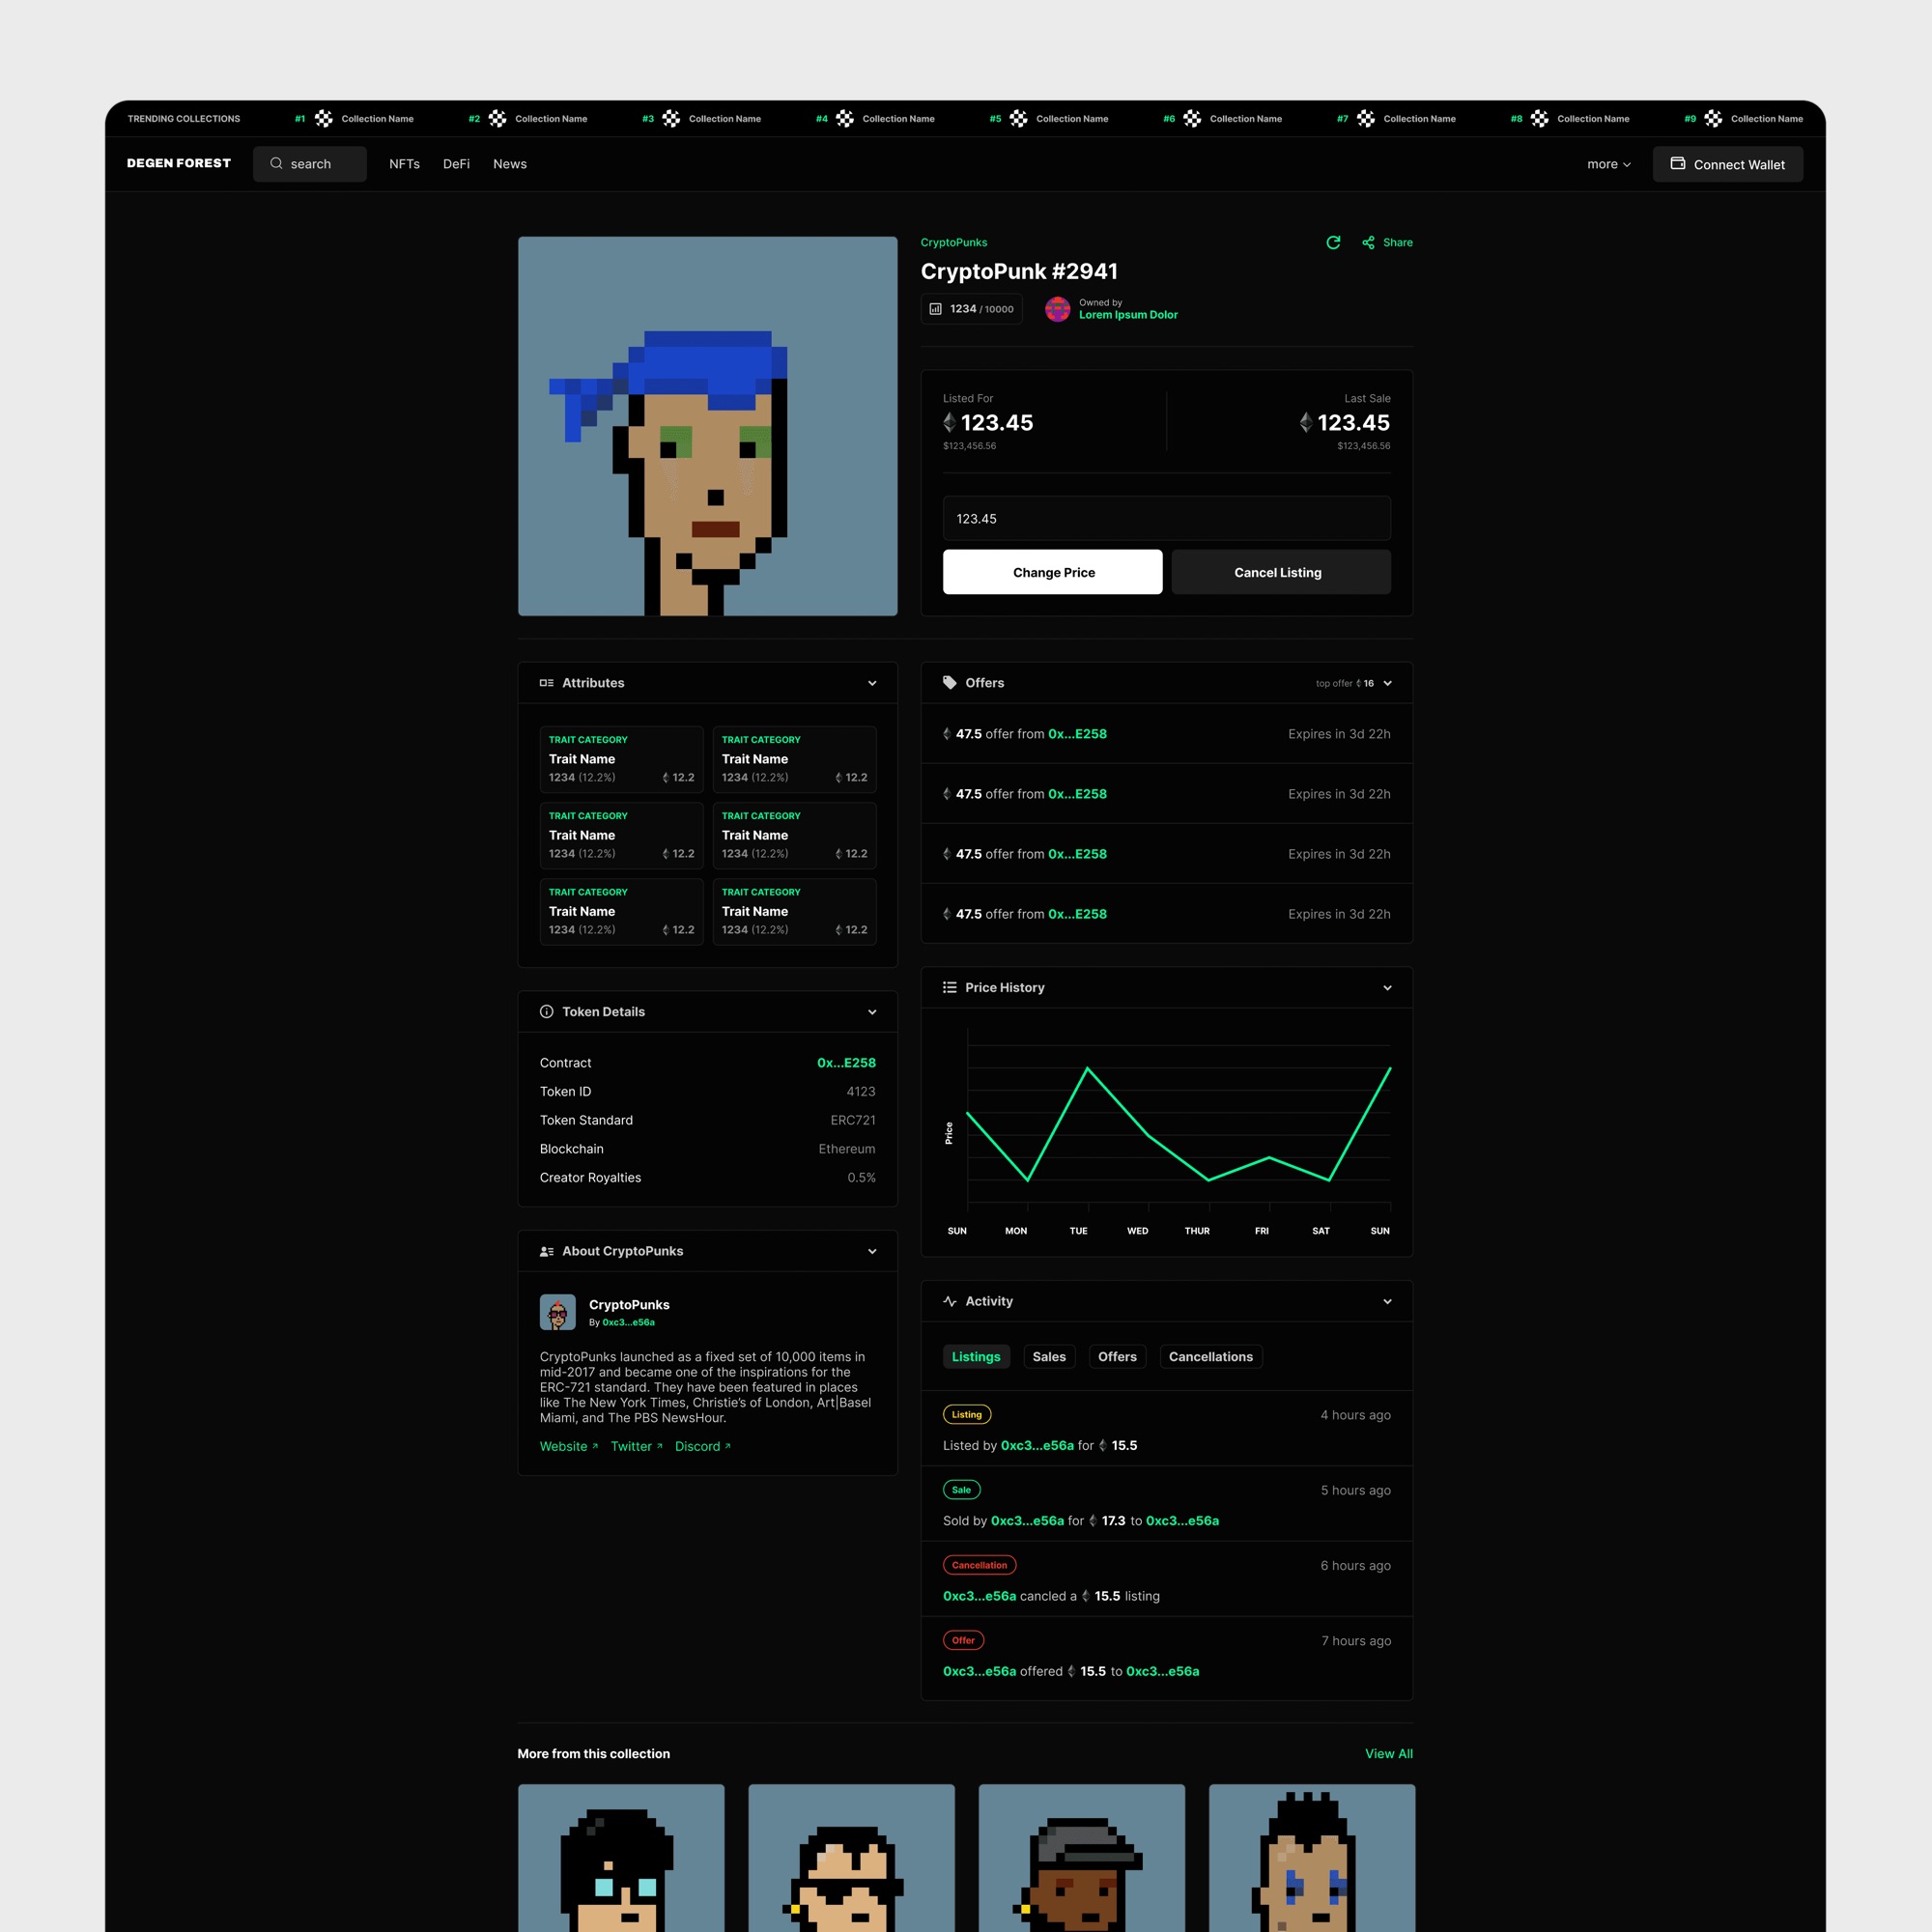Viewport: 1932px width, 1932px height.
Task: Click the Ethereum icon beside Last Sale price
Action: click(x=1306, y=423)
